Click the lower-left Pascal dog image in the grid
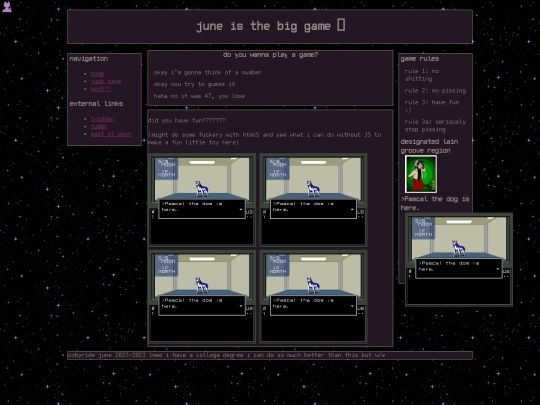The height and width of the screenshot is (405, 540). pos(202,297)
